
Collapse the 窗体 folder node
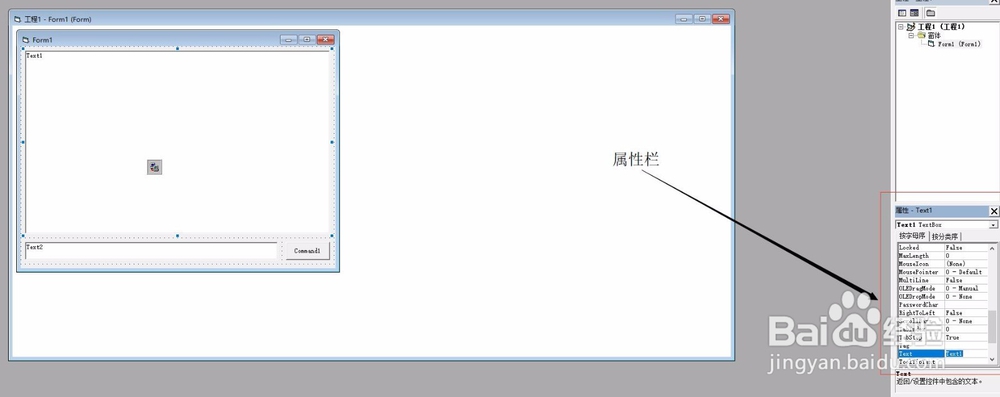[x=911, y=36]
